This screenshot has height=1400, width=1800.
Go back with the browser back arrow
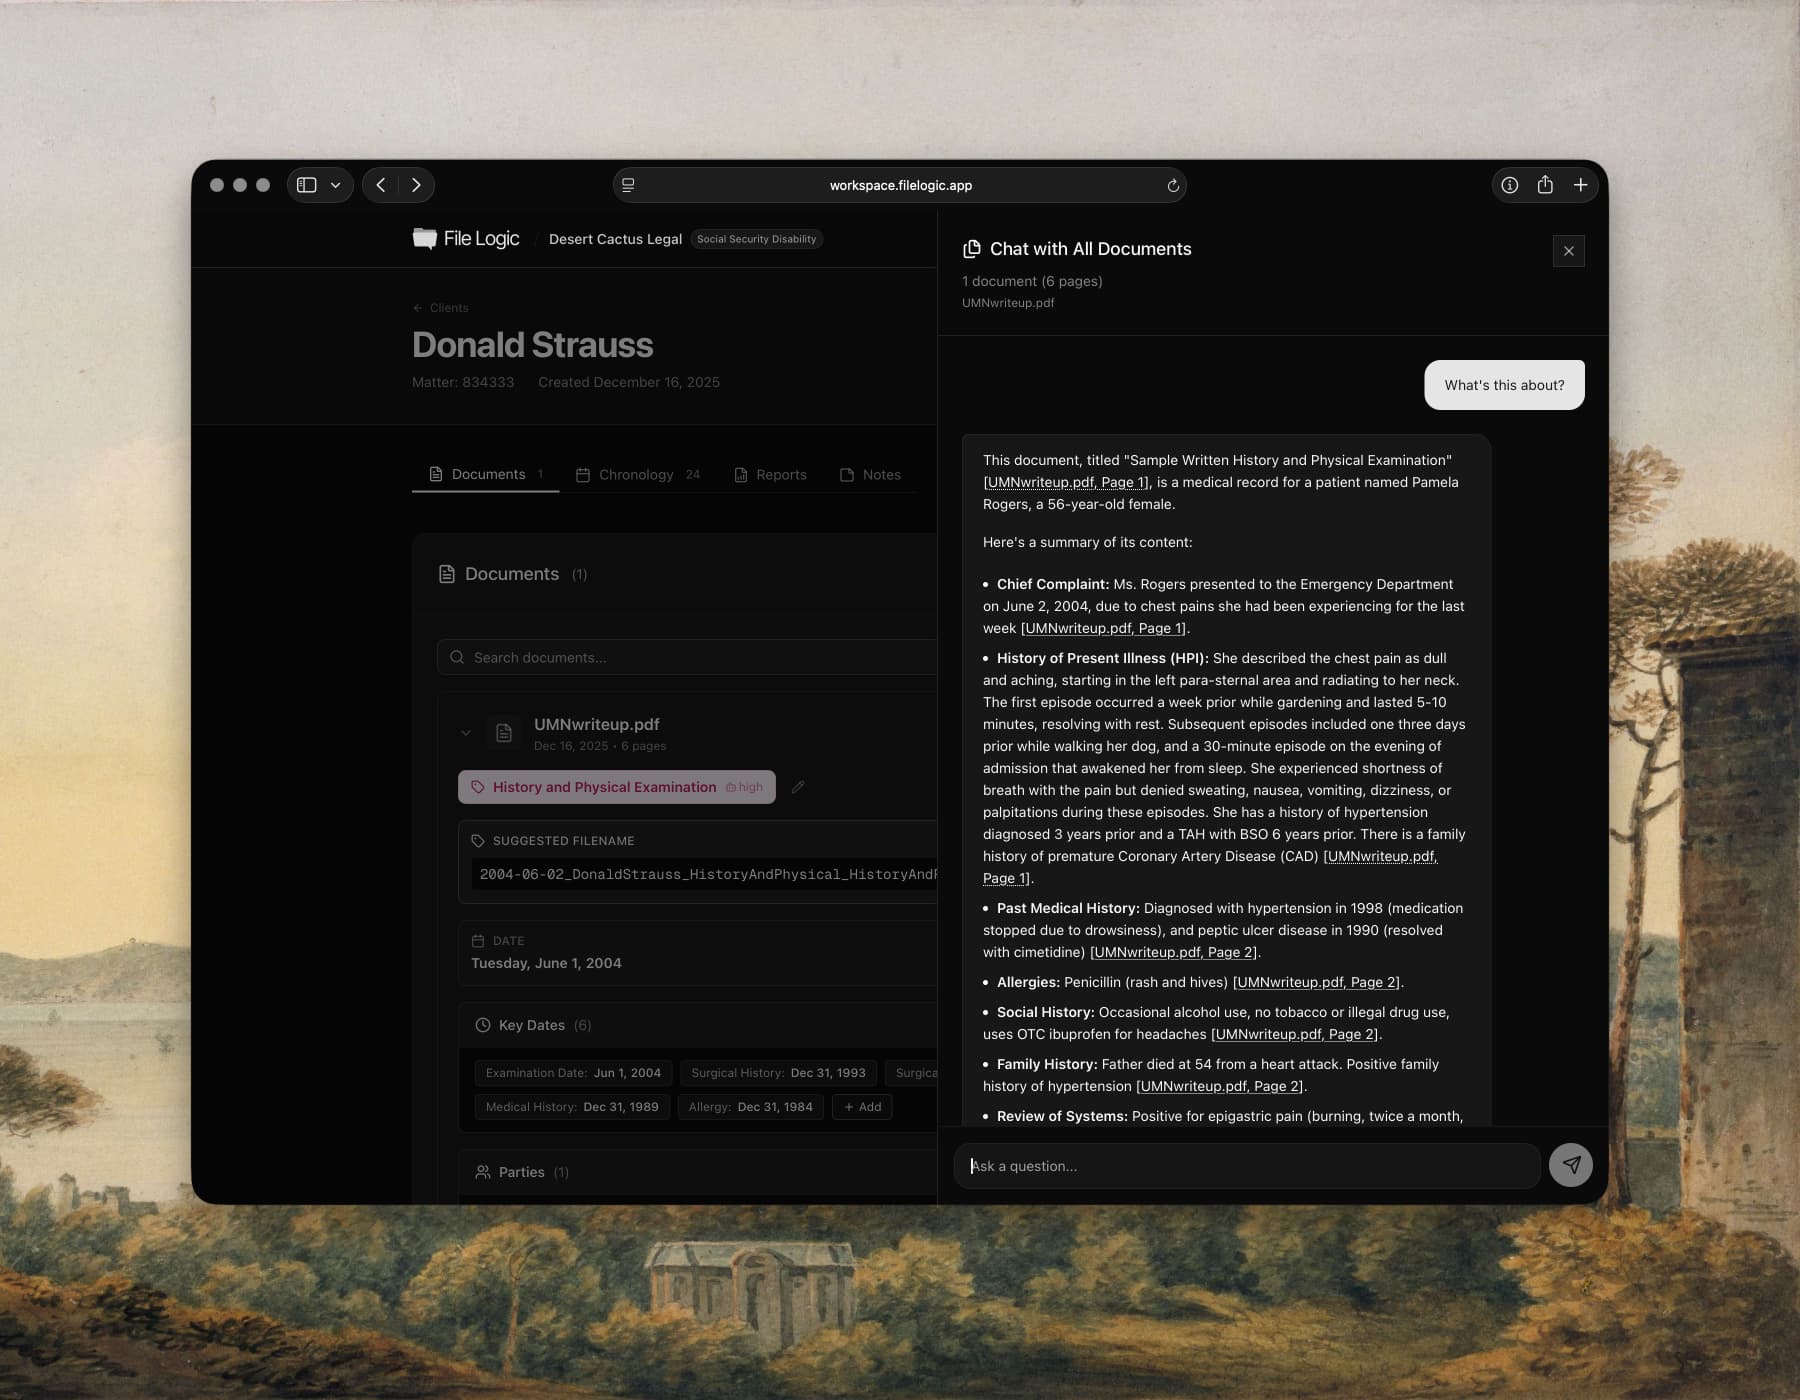pyautogui.click(x=381, y=185)
